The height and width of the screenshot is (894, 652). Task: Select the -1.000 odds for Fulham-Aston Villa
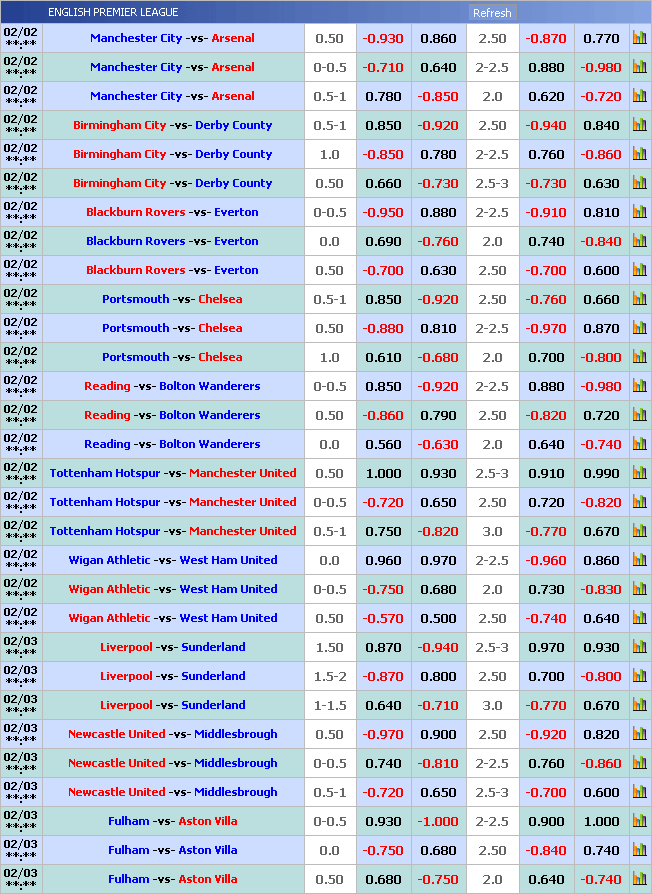[438, 822]
